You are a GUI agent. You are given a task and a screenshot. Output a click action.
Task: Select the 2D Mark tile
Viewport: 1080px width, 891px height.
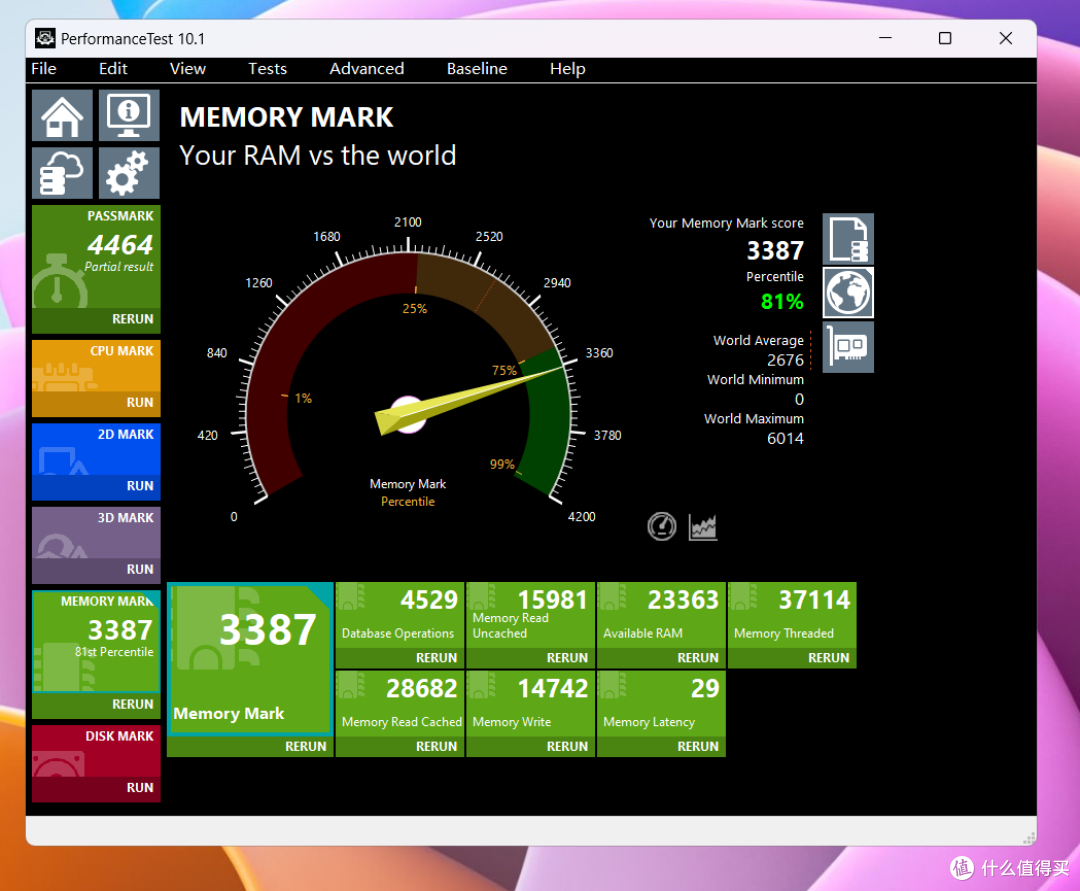(96, 449)
